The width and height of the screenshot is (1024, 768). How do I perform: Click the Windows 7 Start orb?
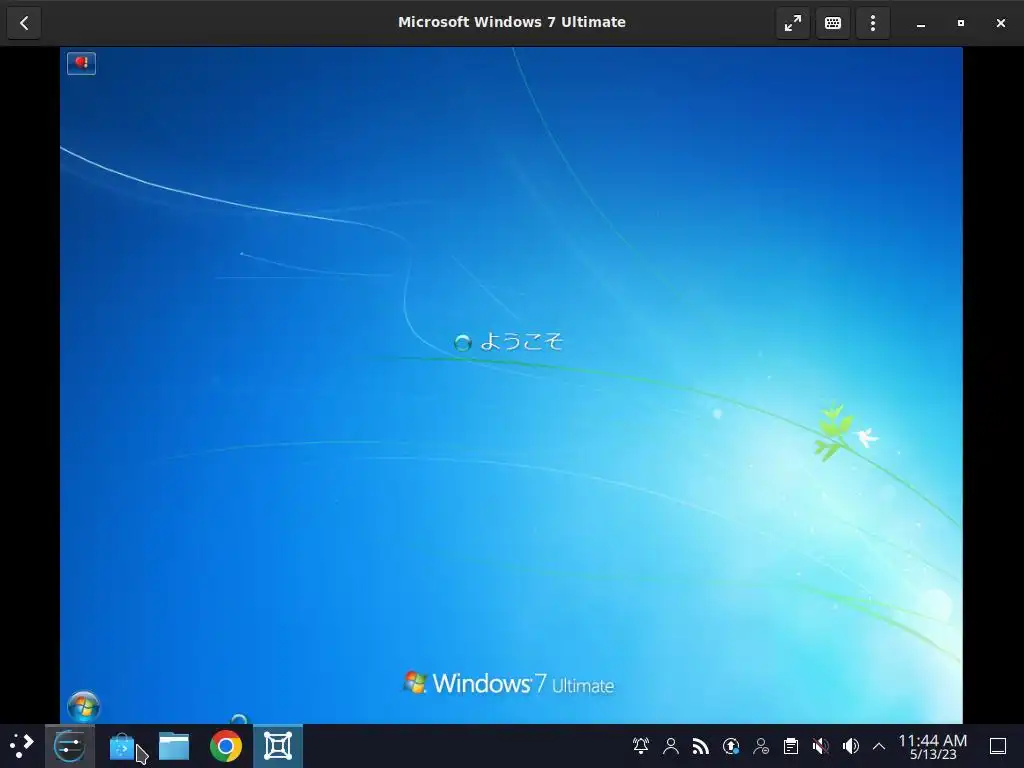point(84,706)
